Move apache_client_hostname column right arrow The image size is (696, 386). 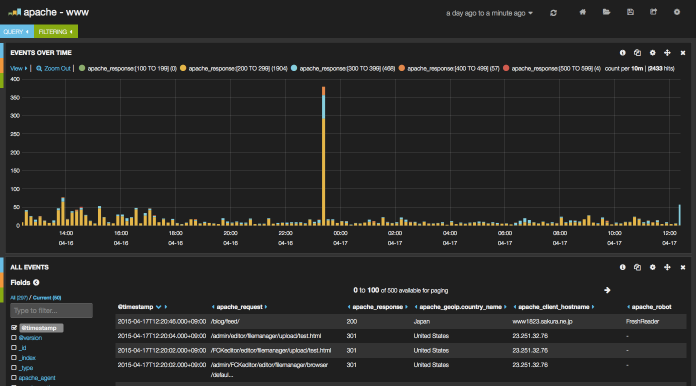[593, 307]
